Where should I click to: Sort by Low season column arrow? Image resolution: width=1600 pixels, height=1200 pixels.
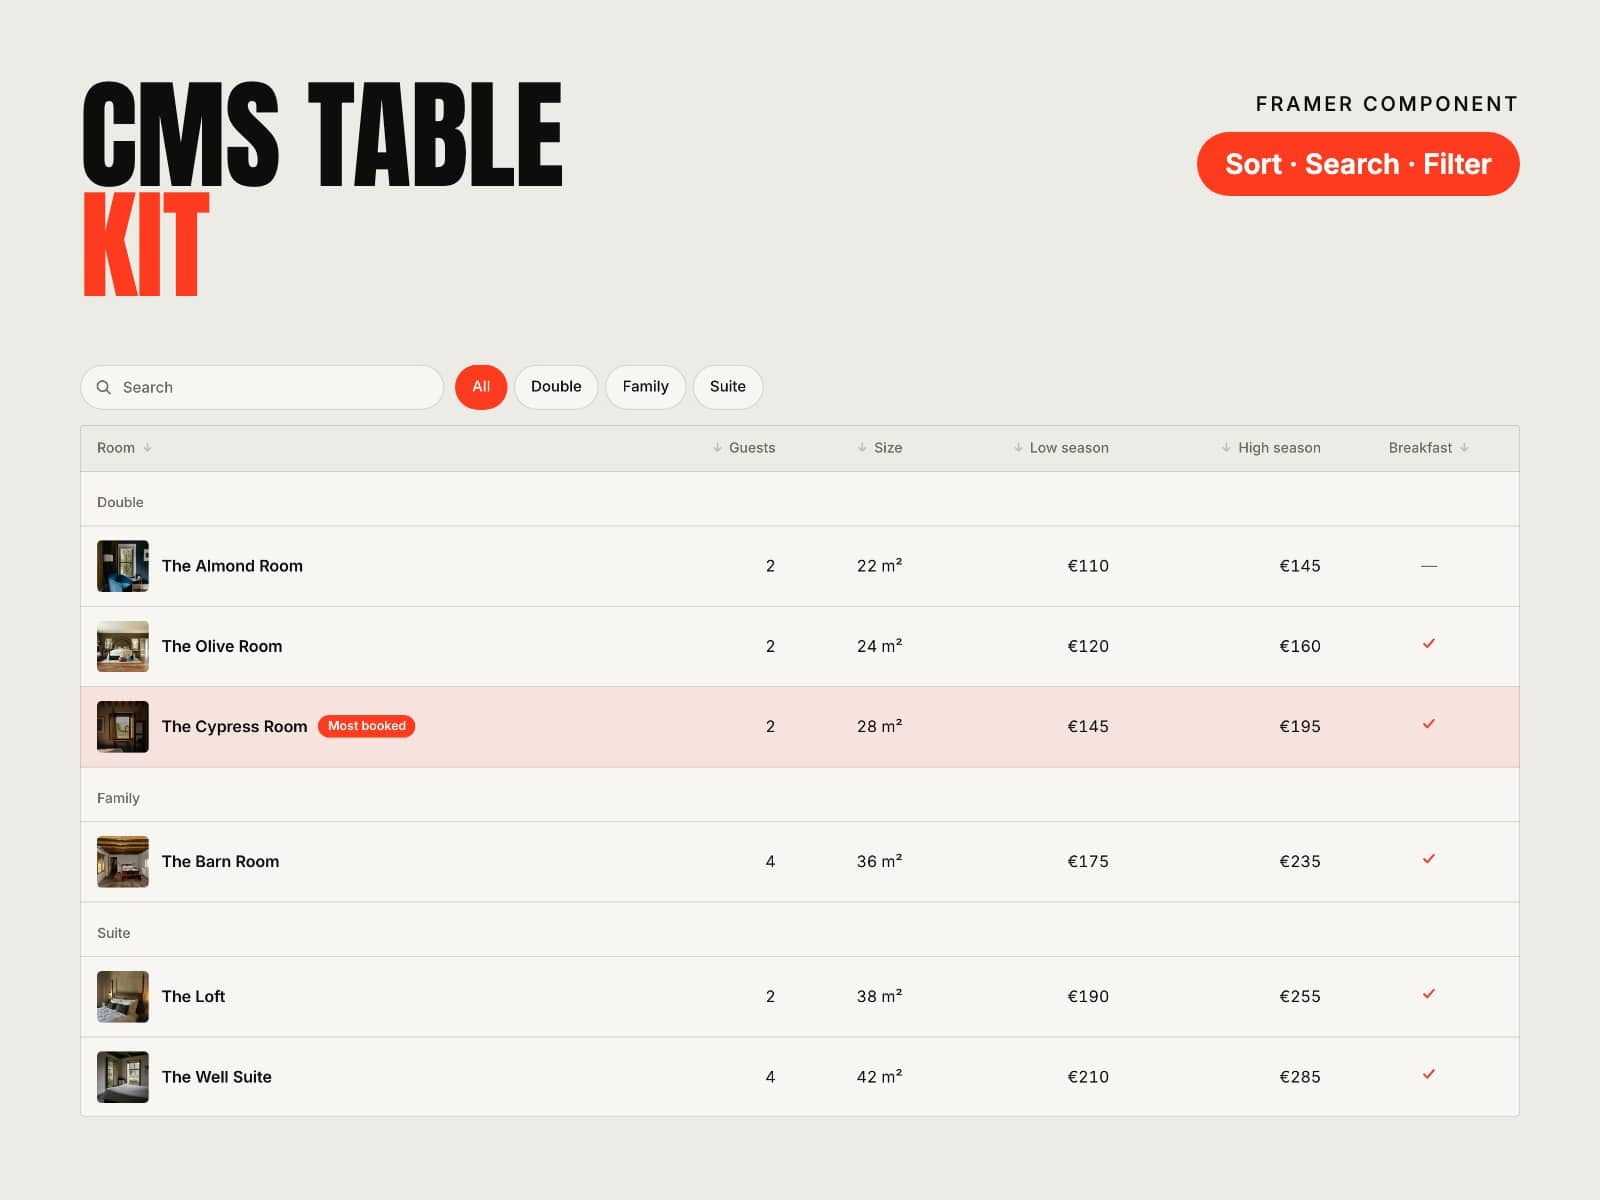click(1018, 448)
